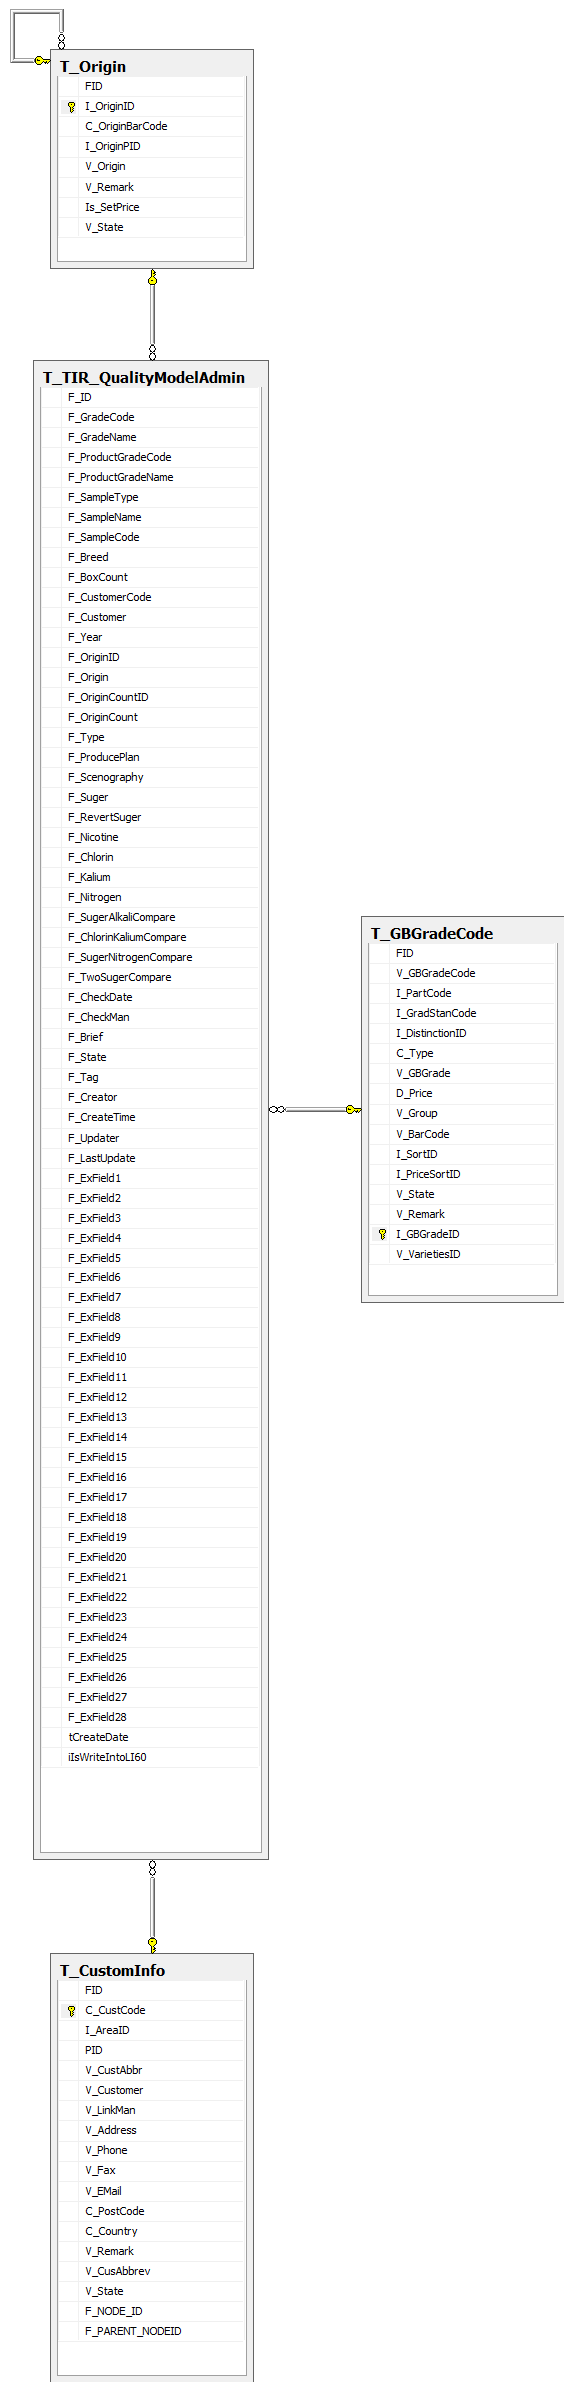The height and width of the screenshot is (2382, 564).
Task: Select the T_GBGradeCode table header
Action: pyautogui.click(x=432, y=934)
